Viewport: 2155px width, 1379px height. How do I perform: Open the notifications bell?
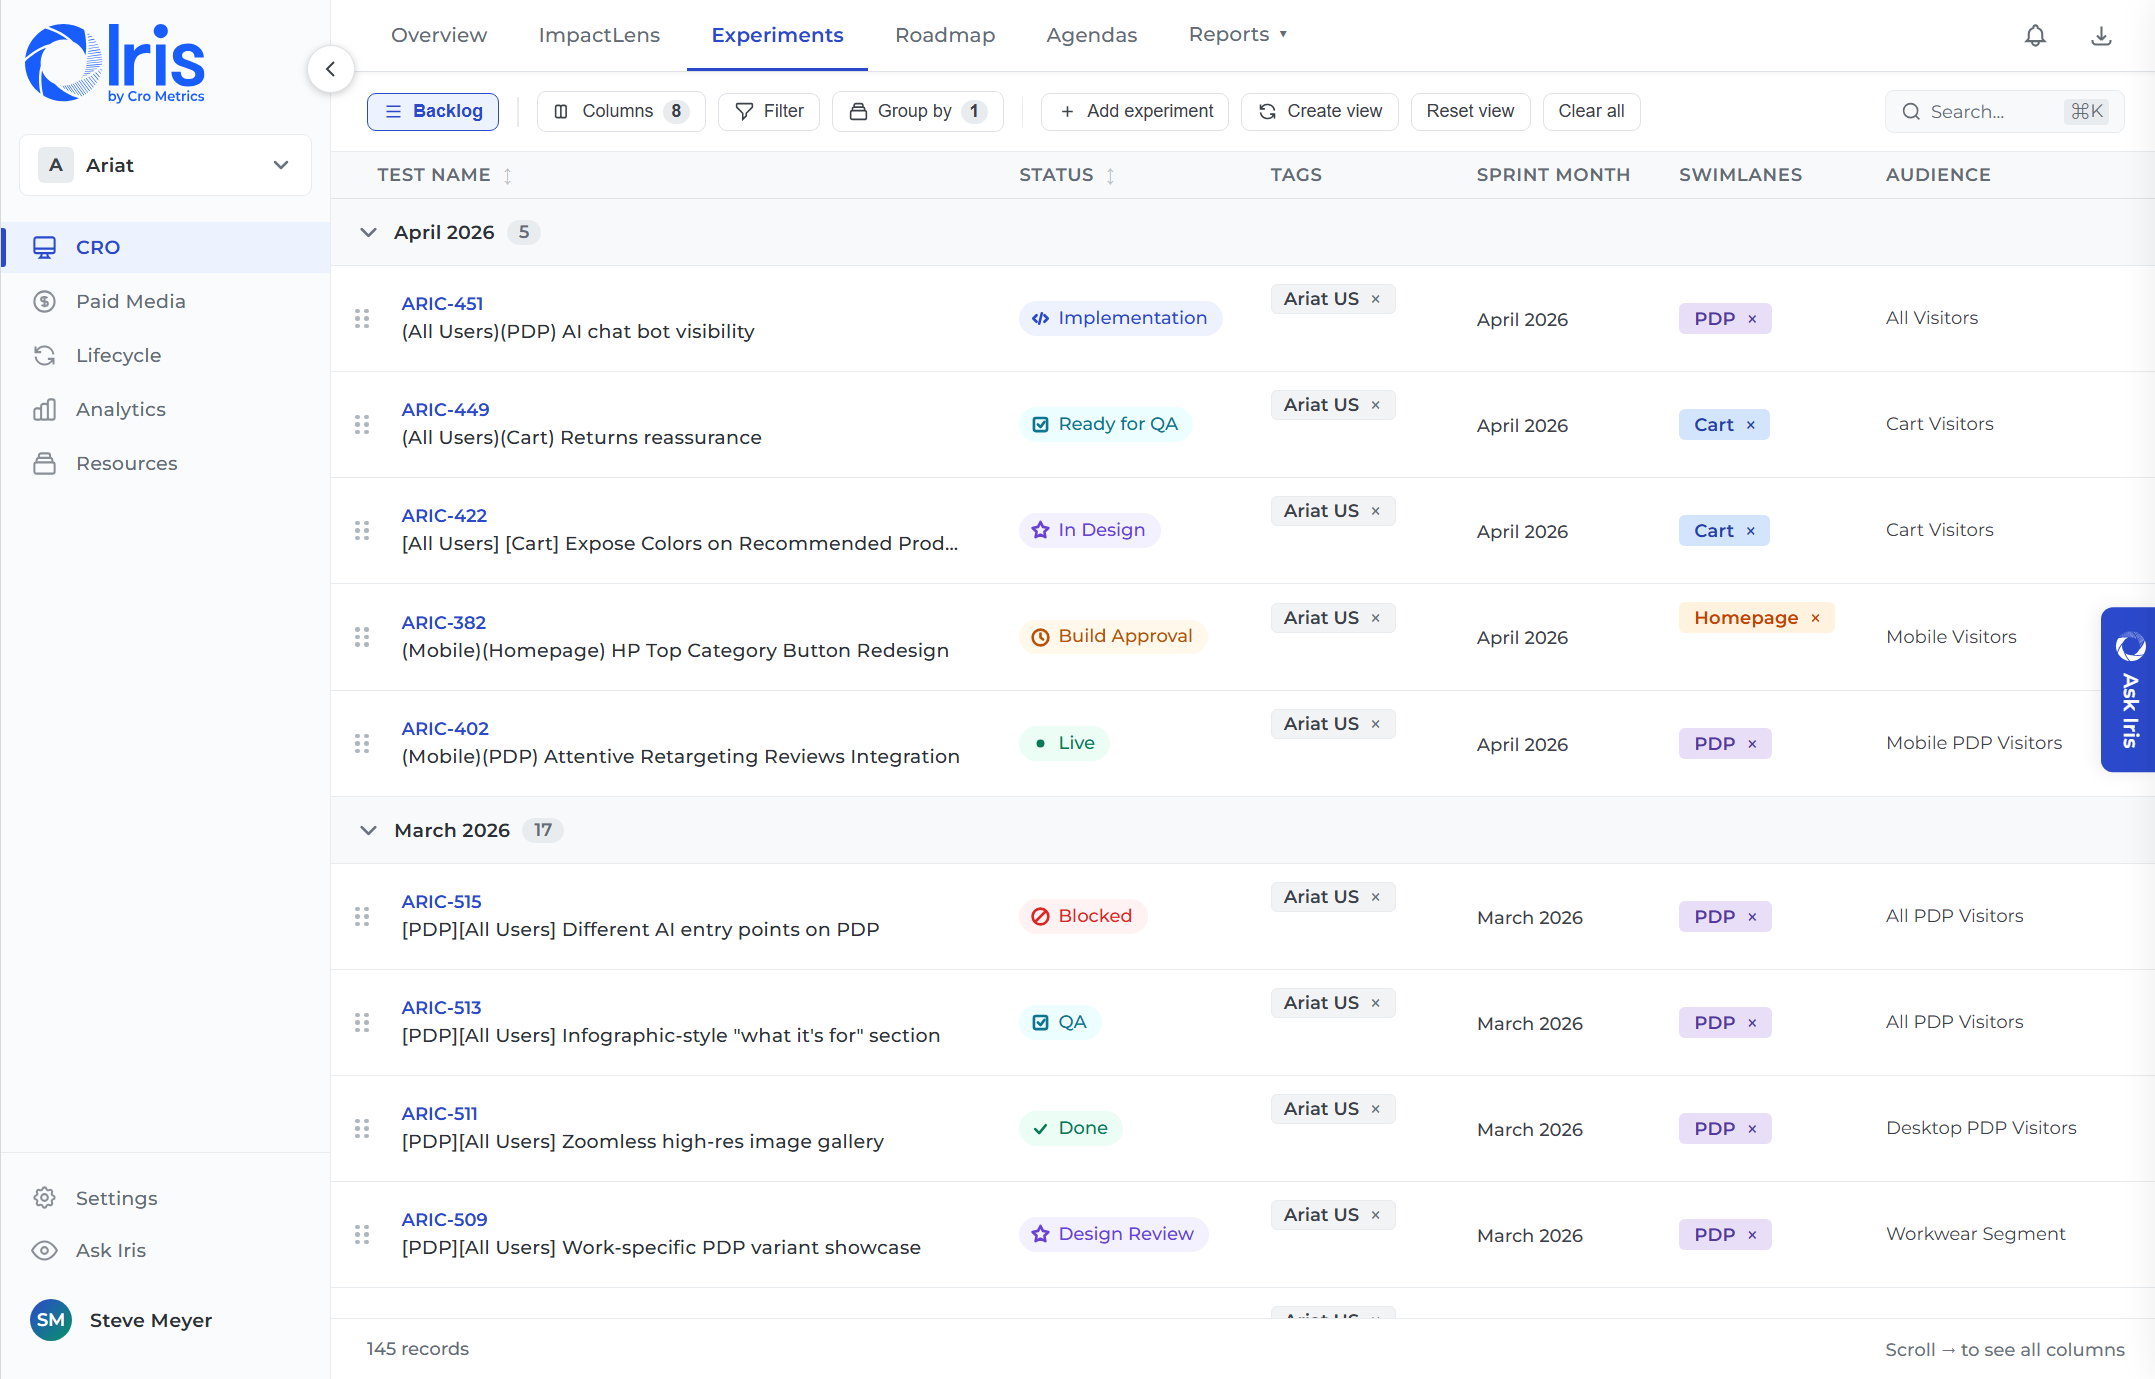(x=2035, y=35)
